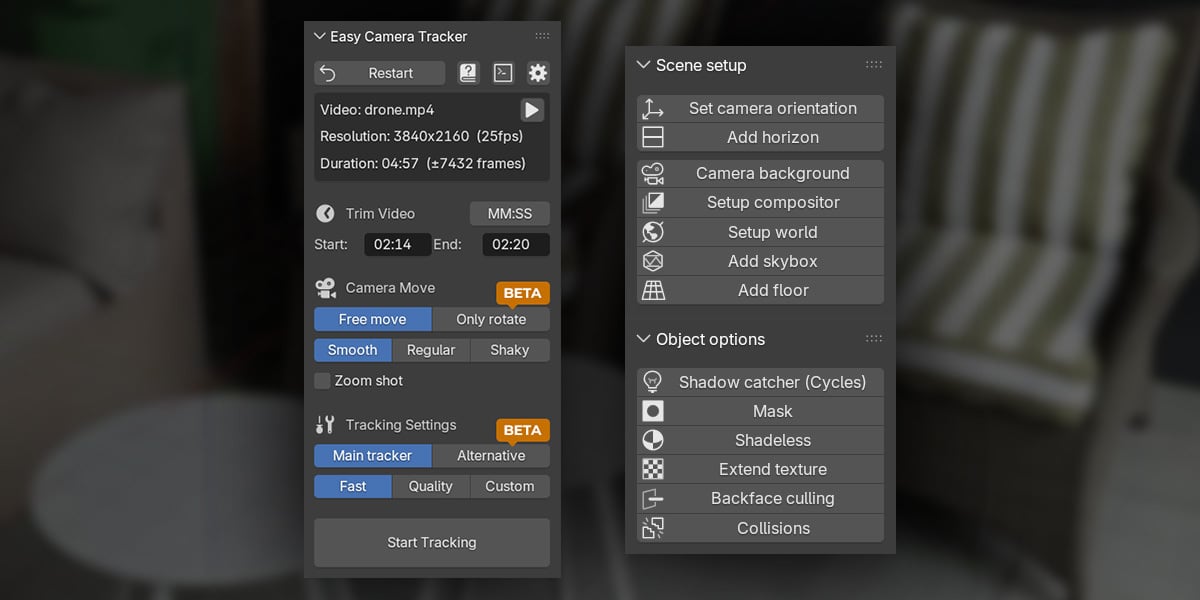Enable the Zoom shot checkbox
Viewport: 1200px width, 600px height.
322,381
